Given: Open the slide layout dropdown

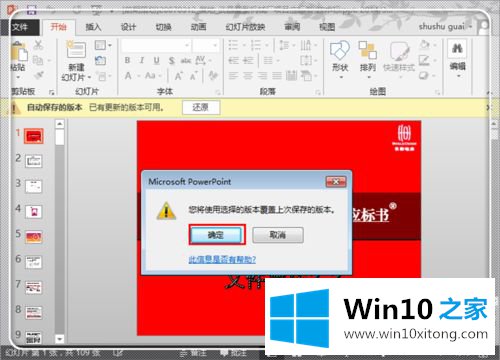Looking at the screenshot, I should 103,45.
